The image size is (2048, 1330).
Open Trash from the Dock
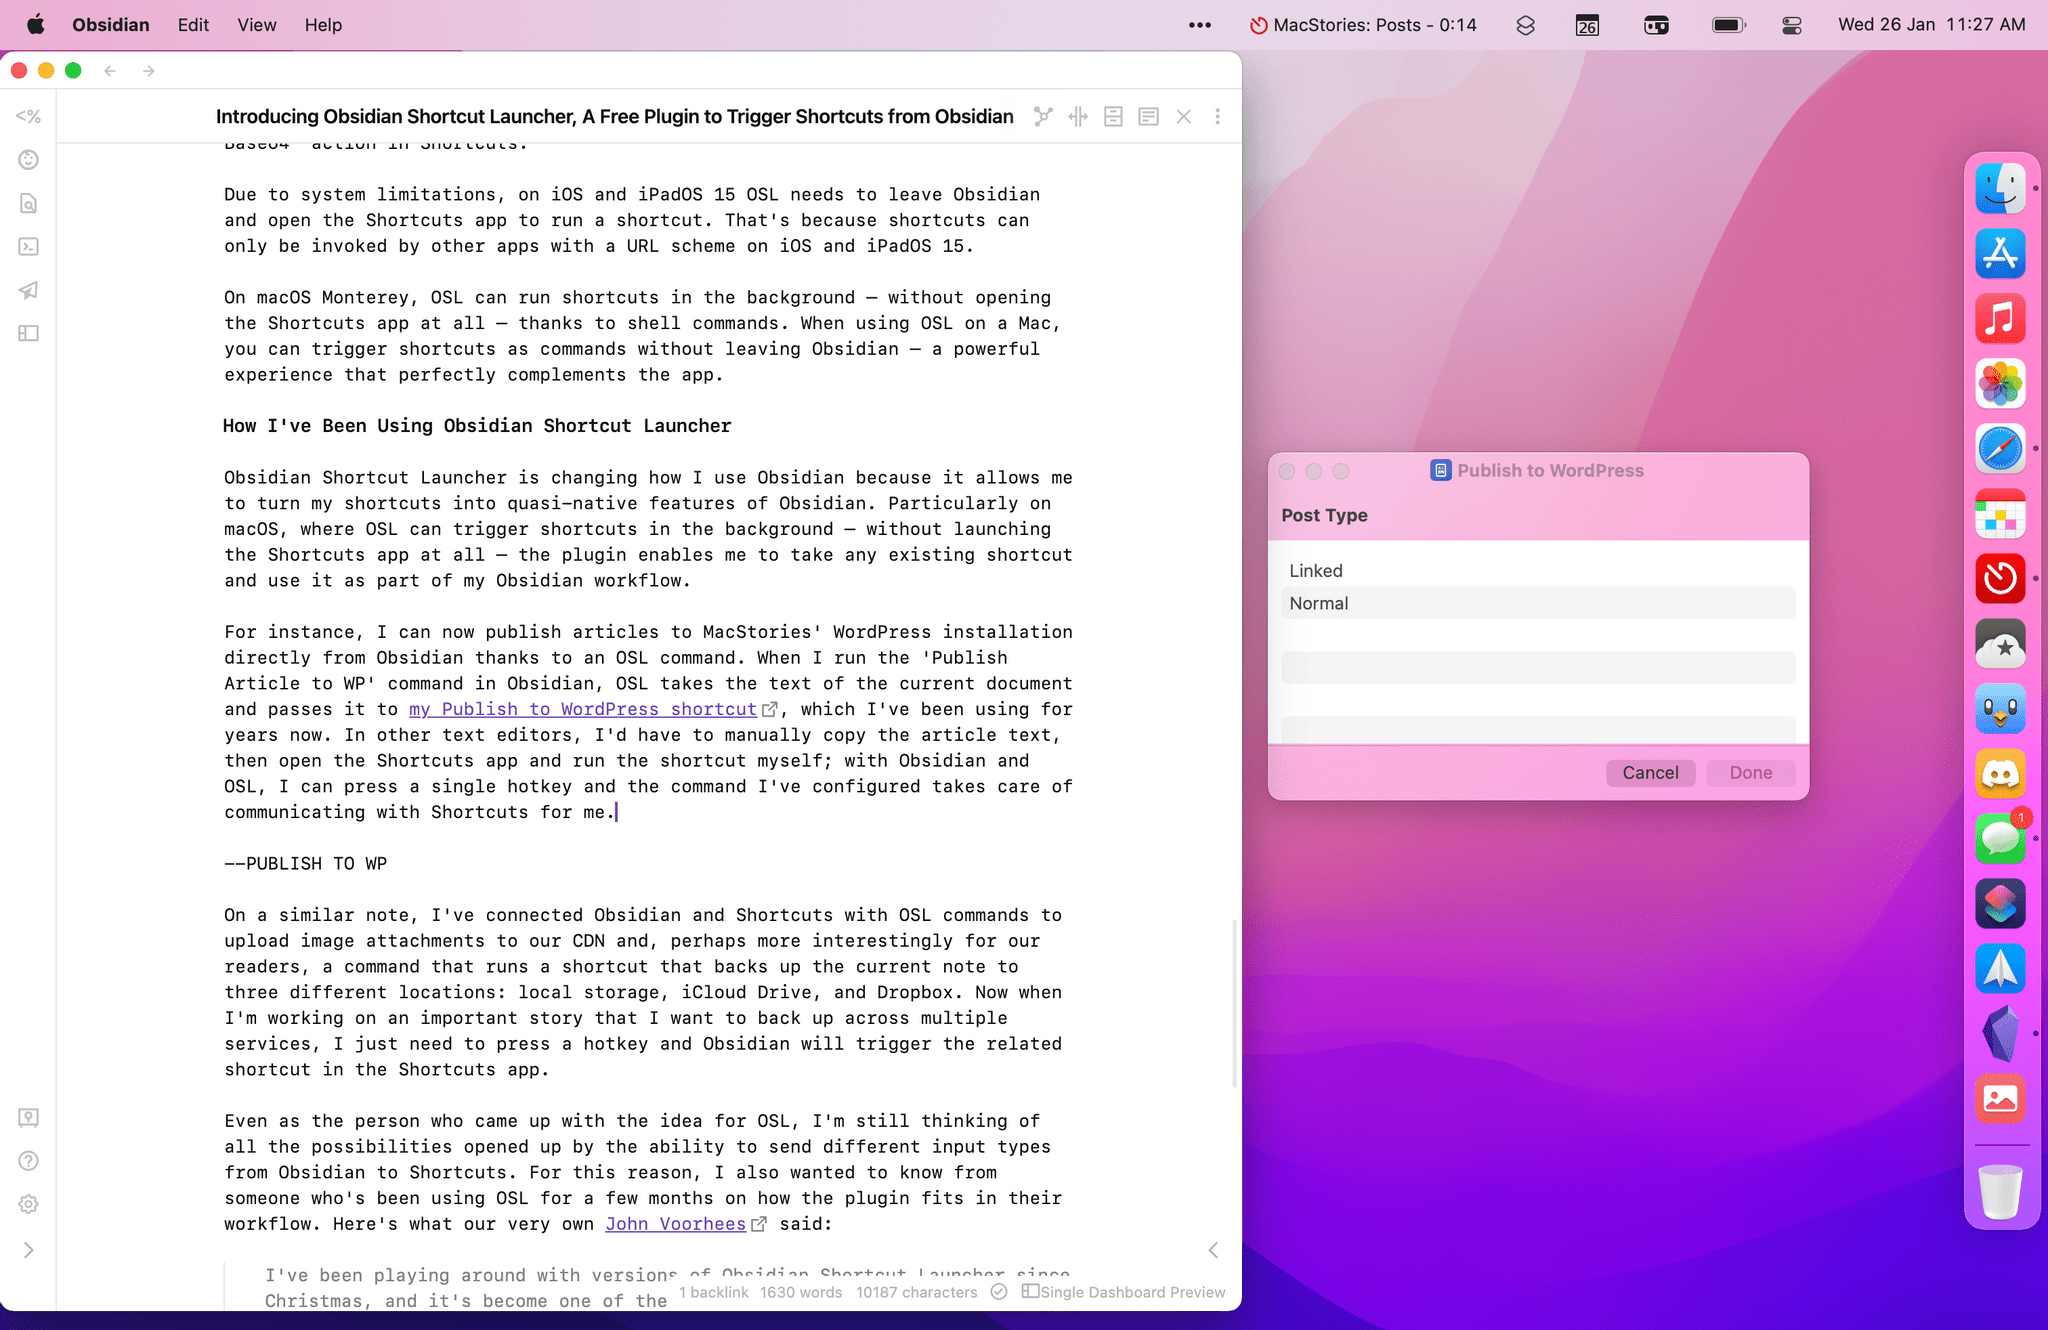2000,1191
